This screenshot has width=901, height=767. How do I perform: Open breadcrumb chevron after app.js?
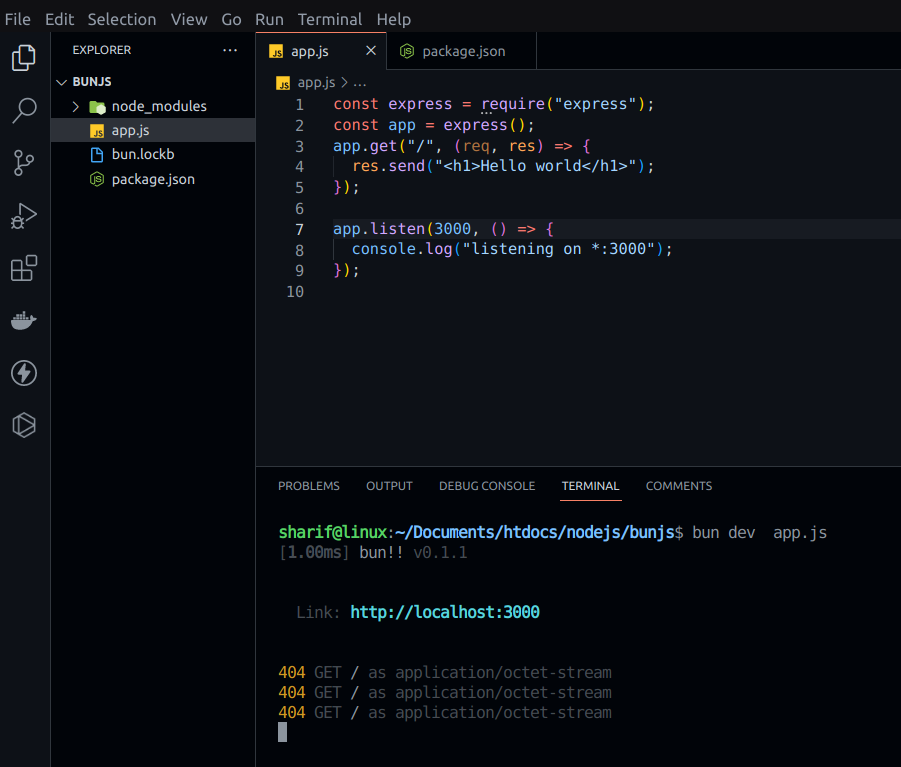click(x=344, y=83)
